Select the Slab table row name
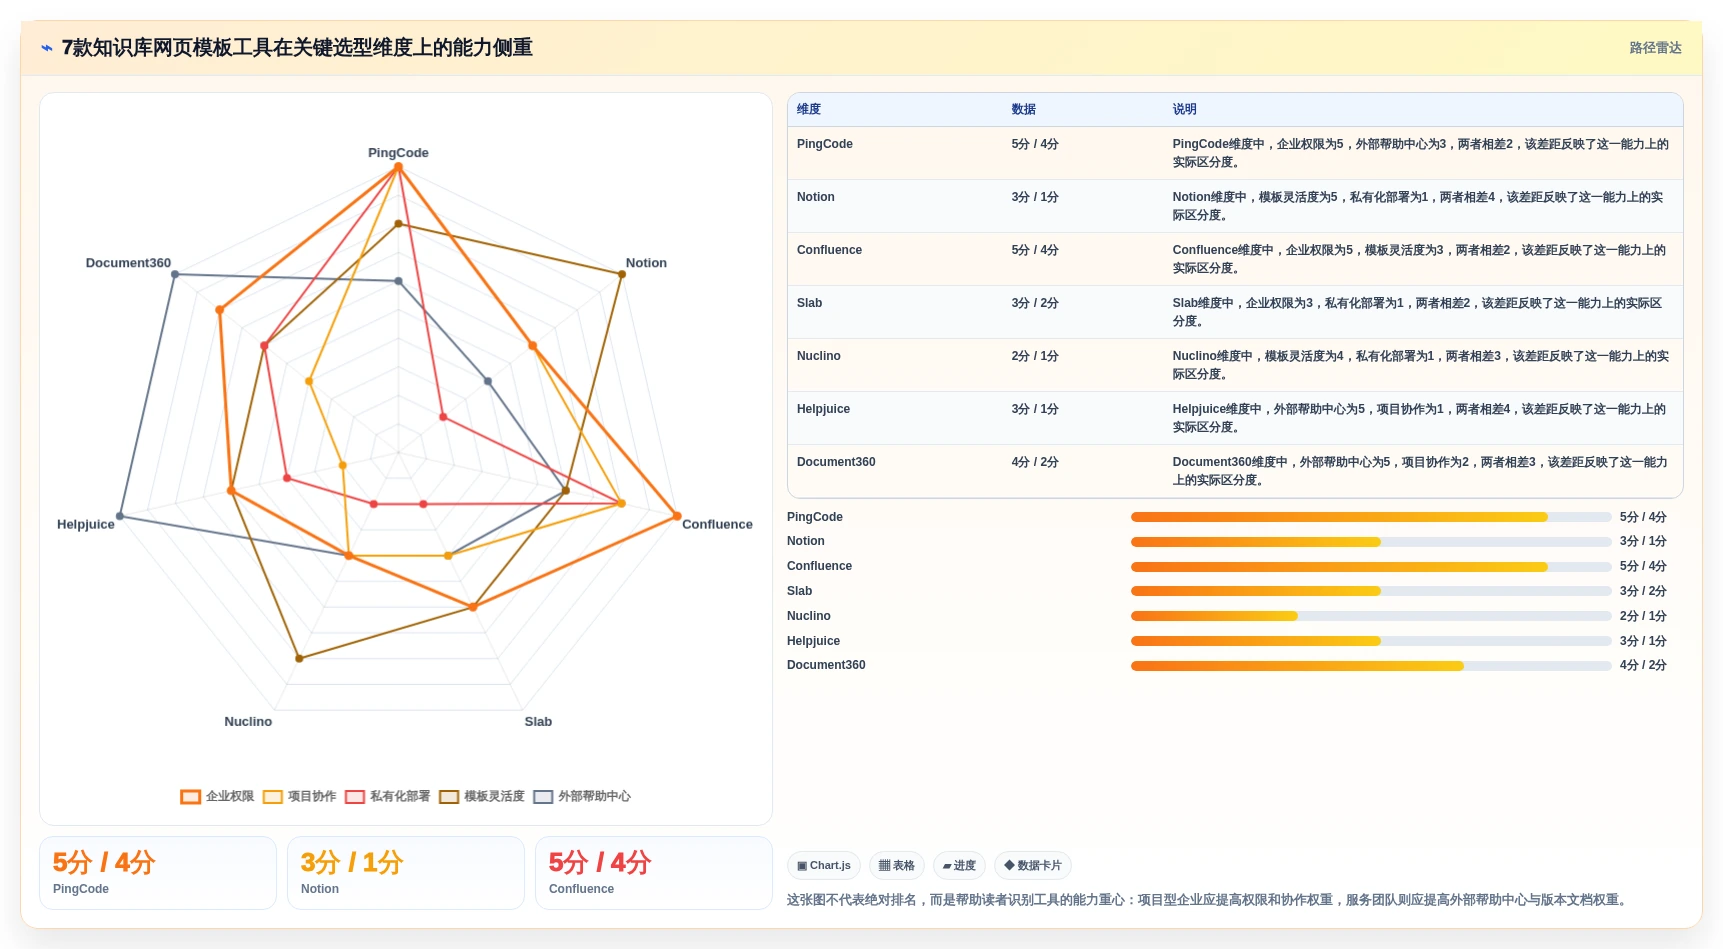Image resolution: width=1723 pixels, height=949 pixels. pos(809,303)
